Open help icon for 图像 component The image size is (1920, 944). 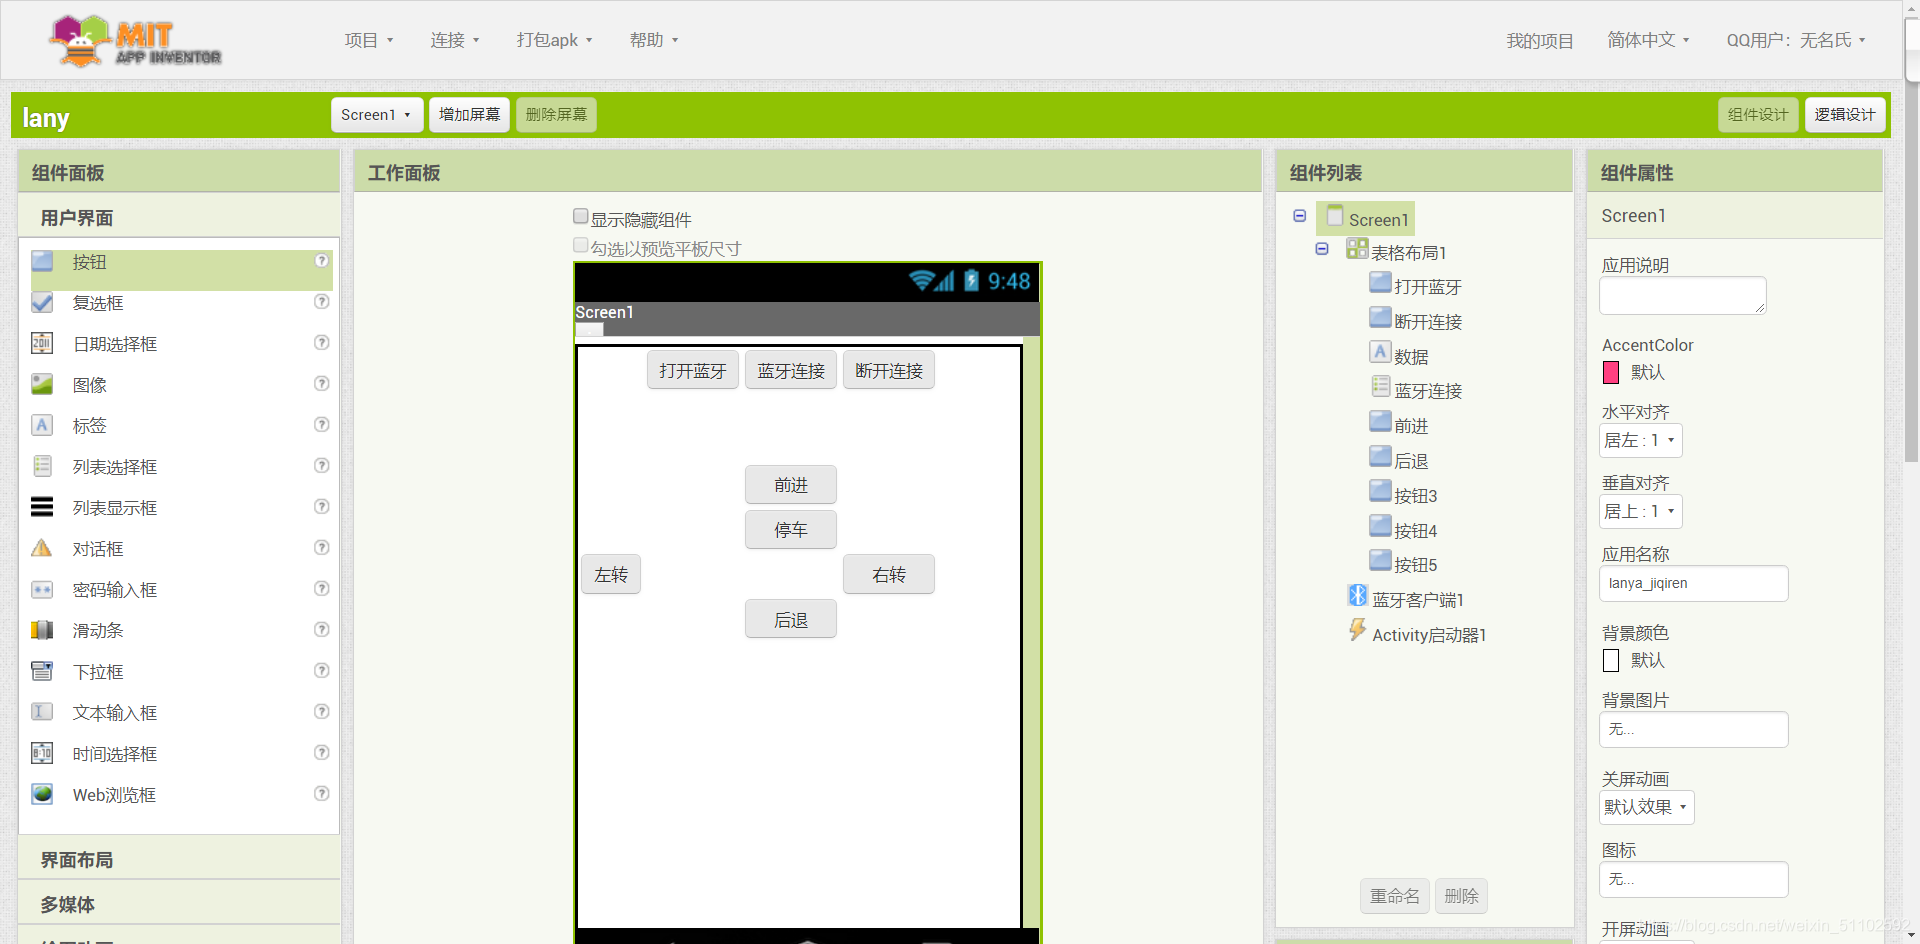click(x=322, y=384)
